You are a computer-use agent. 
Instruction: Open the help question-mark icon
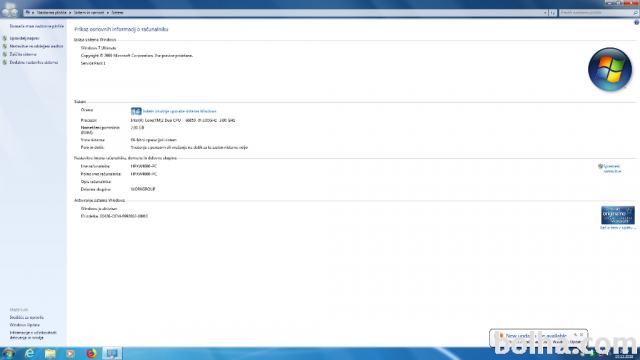coord(636,23)
